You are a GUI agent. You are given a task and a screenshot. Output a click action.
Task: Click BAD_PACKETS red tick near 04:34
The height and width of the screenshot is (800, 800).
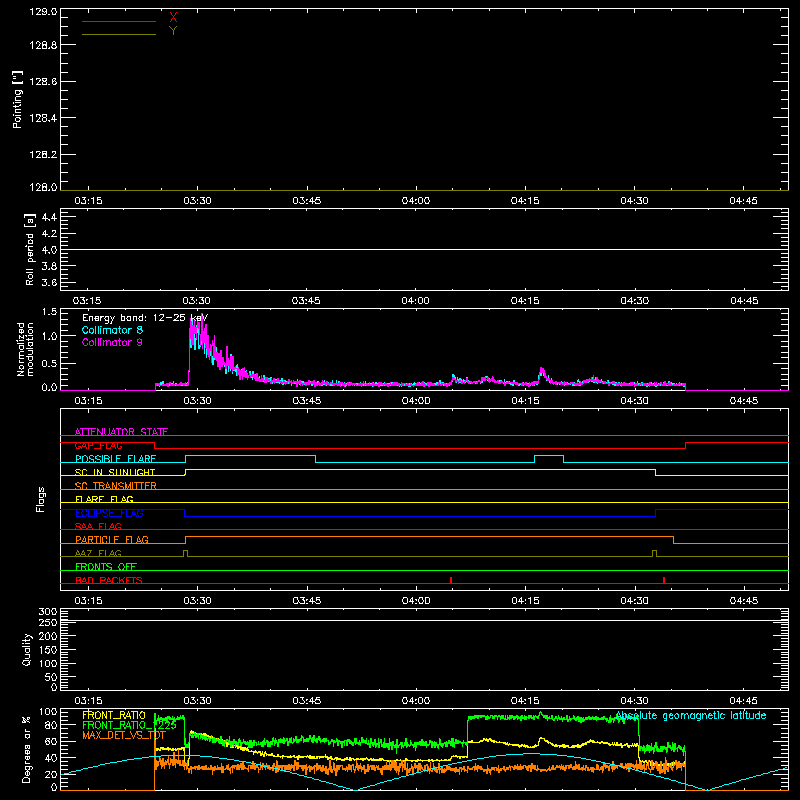(664, 580)
